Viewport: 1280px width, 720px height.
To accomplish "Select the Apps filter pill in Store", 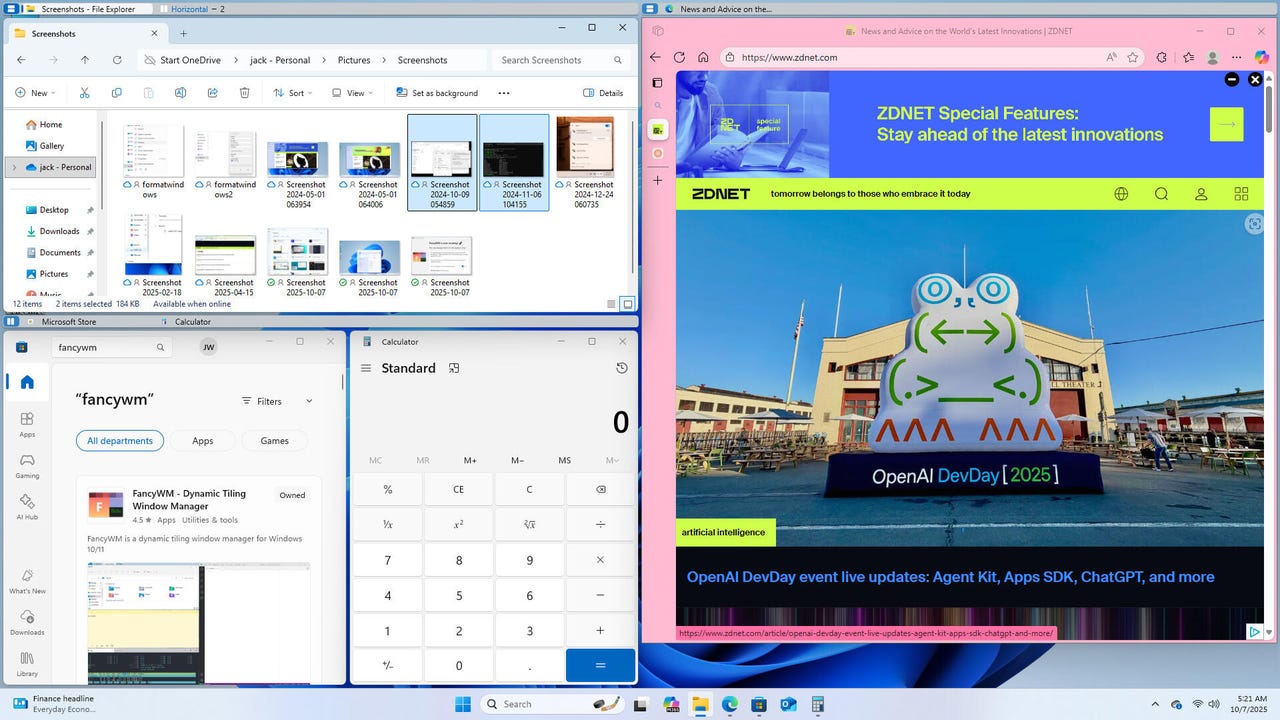I will tap(202, 441).
